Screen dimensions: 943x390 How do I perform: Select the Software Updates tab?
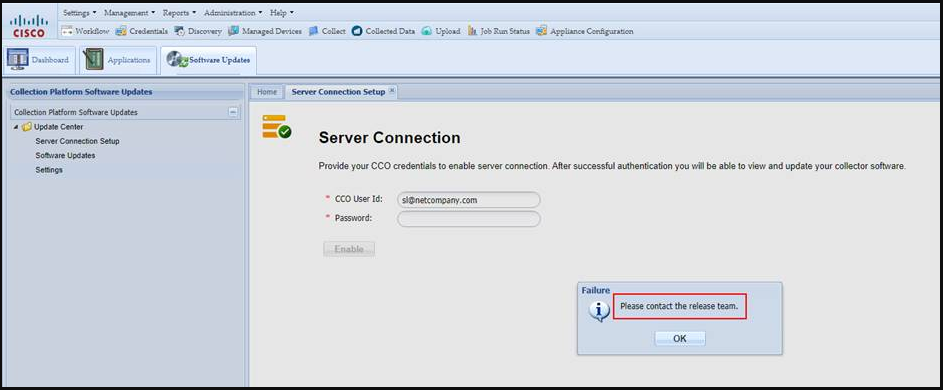[x=208, y=60]
